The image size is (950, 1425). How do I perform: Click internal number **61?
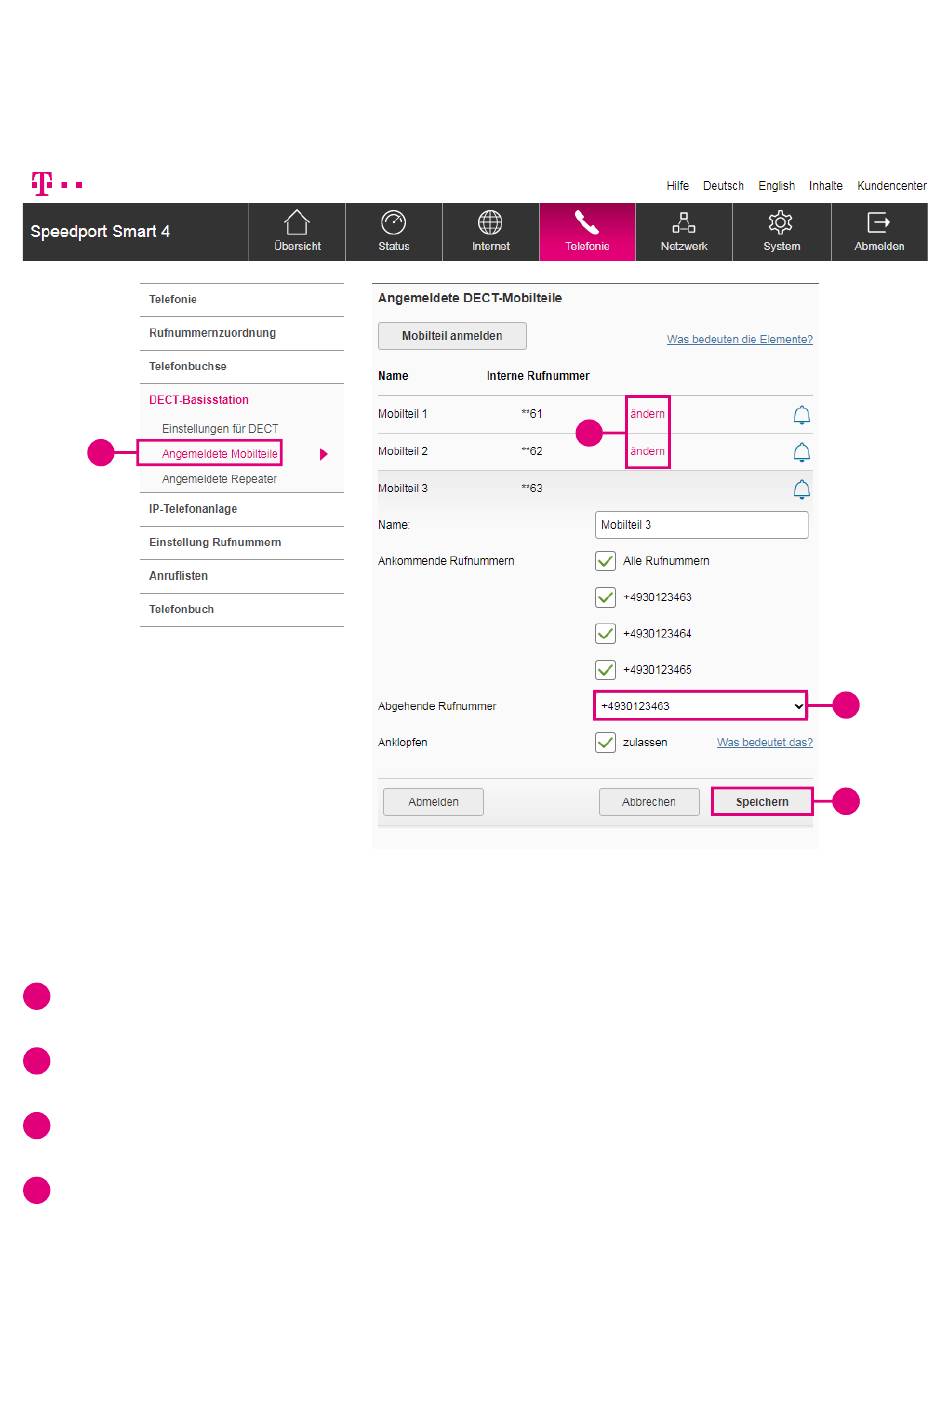pos(532,414)
